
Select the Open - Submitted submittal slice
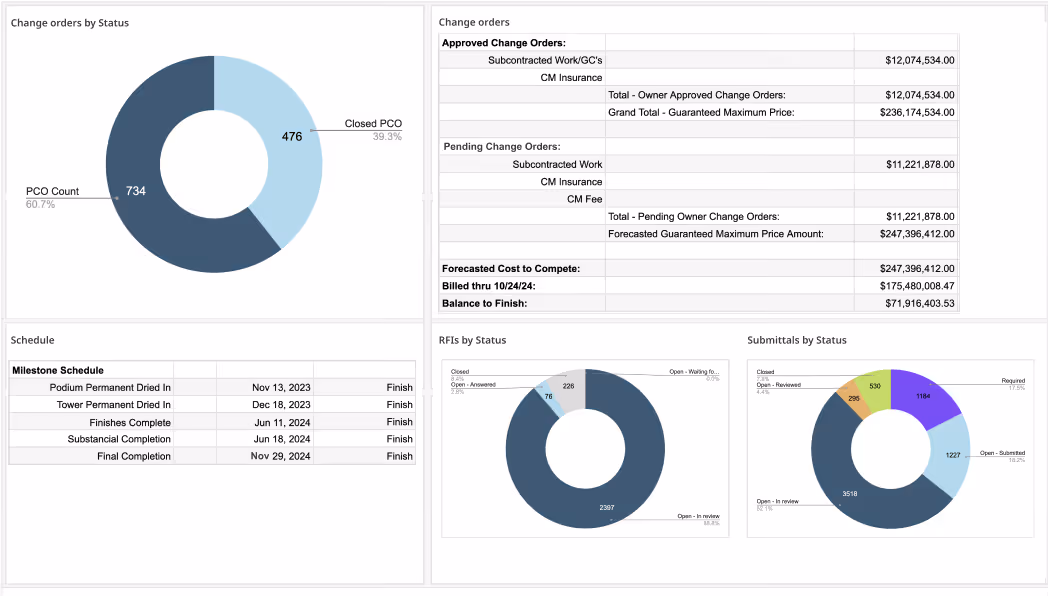(x=953, y=454)
